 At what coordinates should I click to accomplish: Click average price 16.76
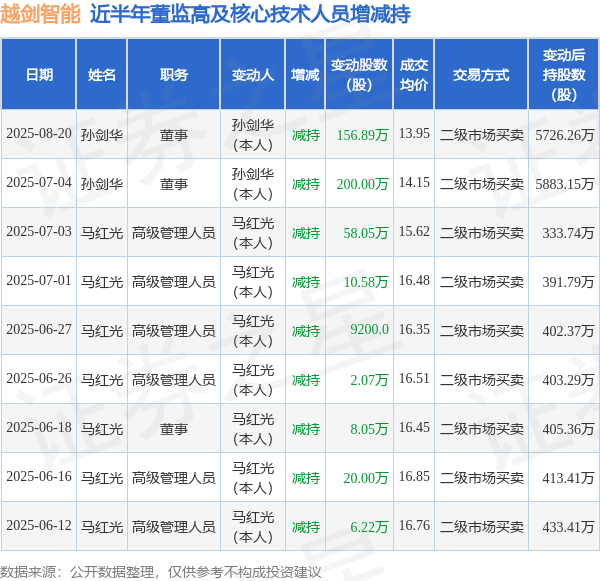click(414, 526)
